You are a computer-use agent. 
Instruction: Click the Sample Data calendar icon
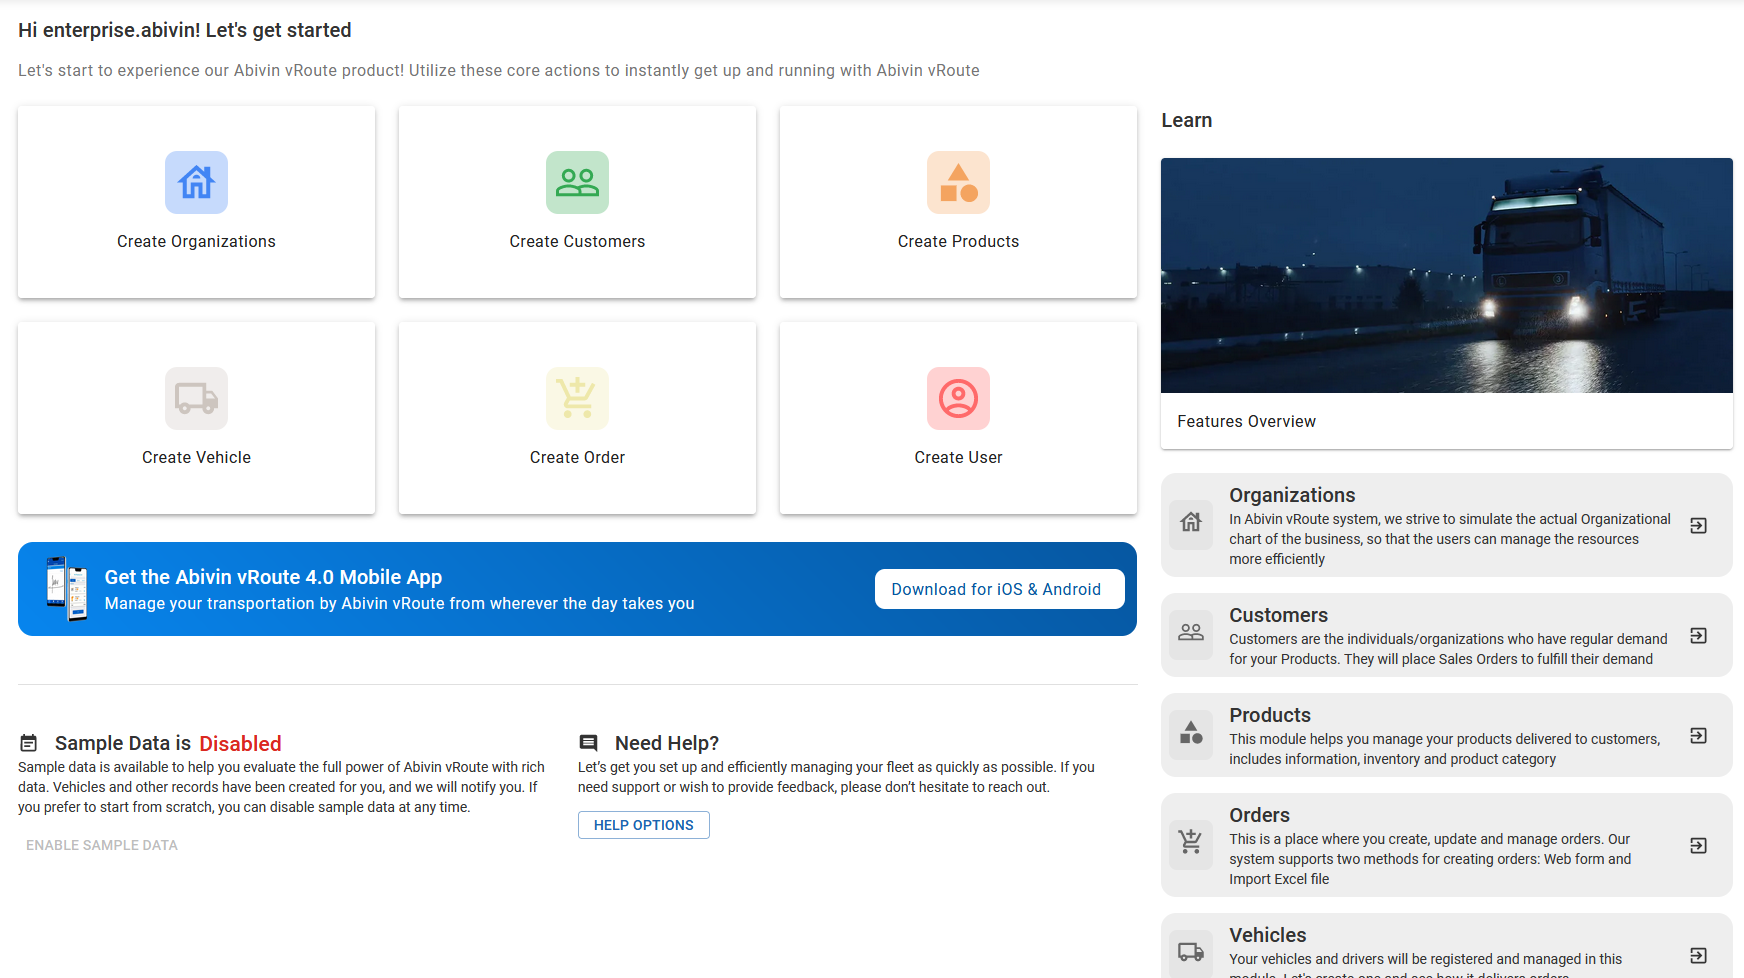point(29,743)
